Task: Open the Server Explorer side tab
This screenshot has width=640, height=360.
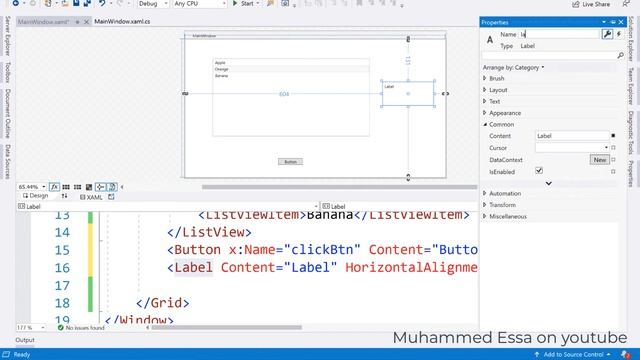Action: [x=7, y=36]
